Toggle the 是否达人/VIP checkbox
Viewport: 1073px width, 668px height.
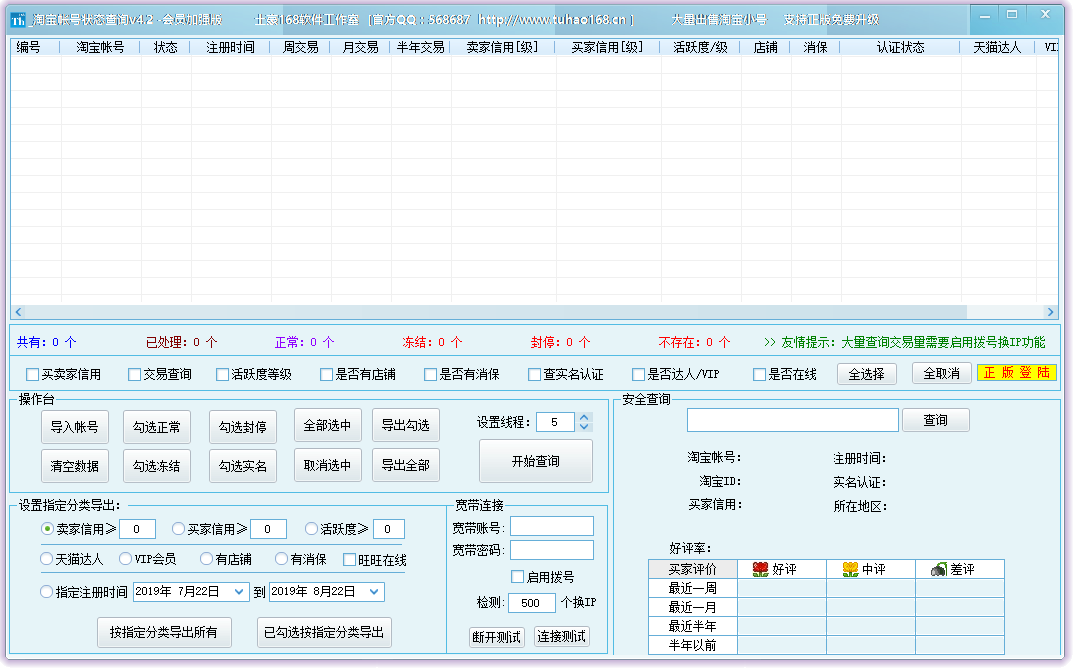(x=638, y=374)
